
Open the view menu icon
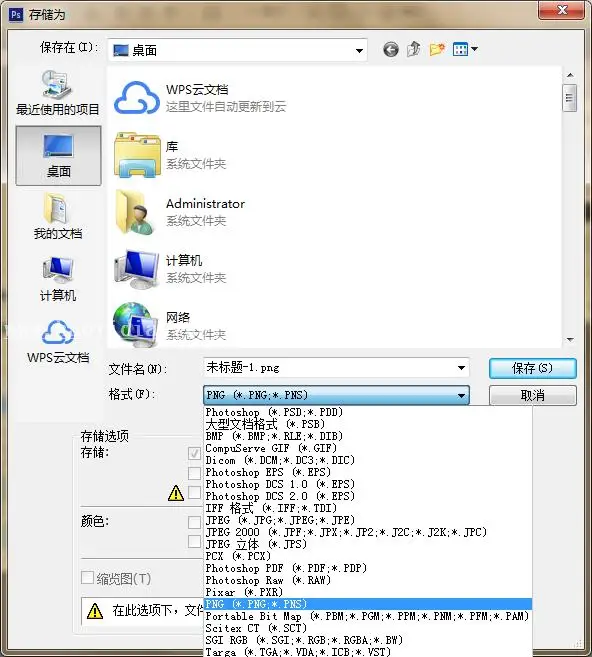[x=465, y=49]
